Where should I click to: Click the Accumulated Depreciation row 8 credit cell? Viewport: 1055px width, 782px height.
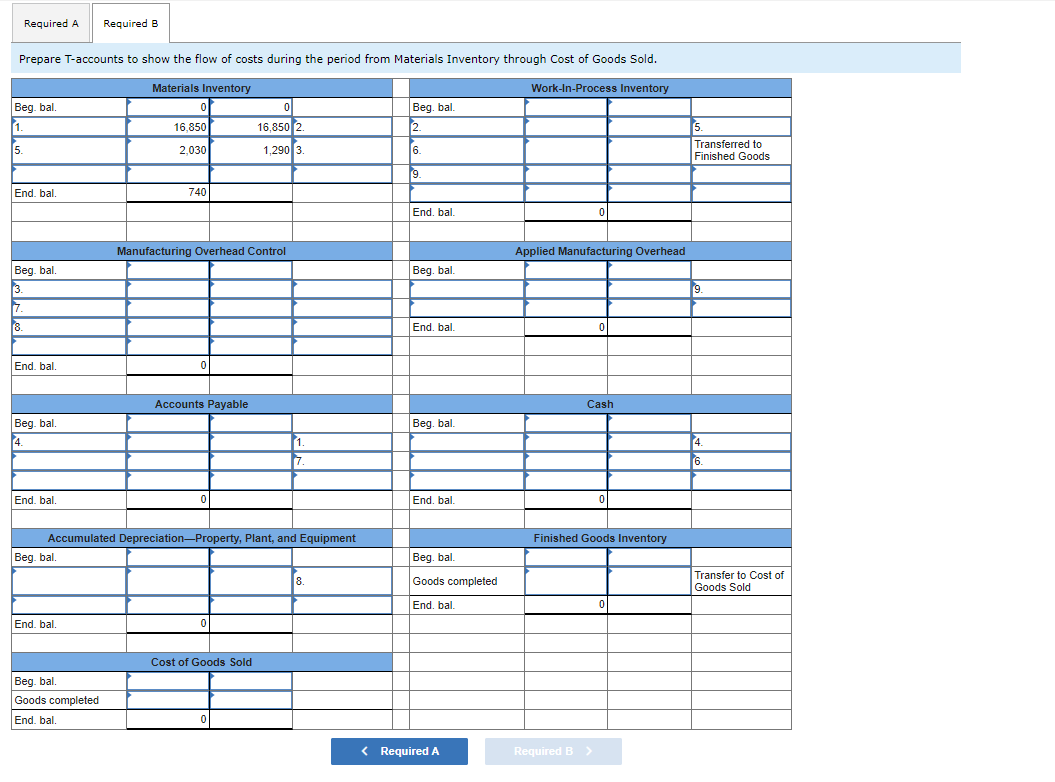click(x=248, y=580)
